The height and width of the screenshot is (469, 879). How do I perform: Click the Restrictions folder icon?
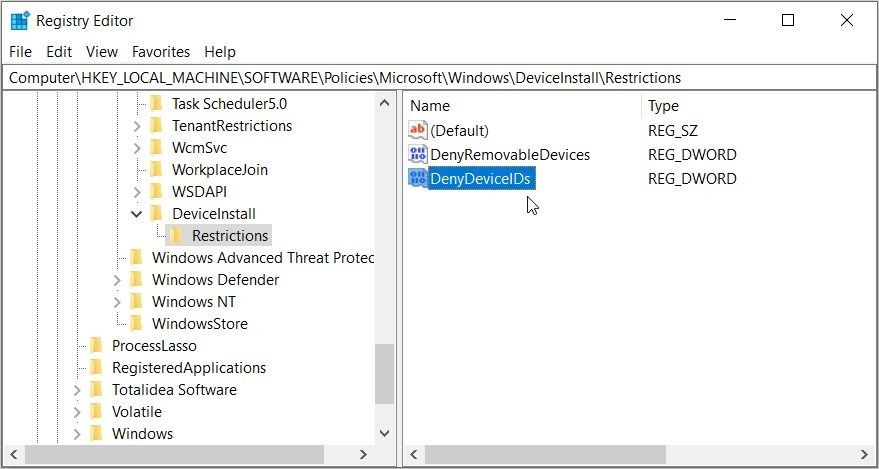click(x=177, y=235)
